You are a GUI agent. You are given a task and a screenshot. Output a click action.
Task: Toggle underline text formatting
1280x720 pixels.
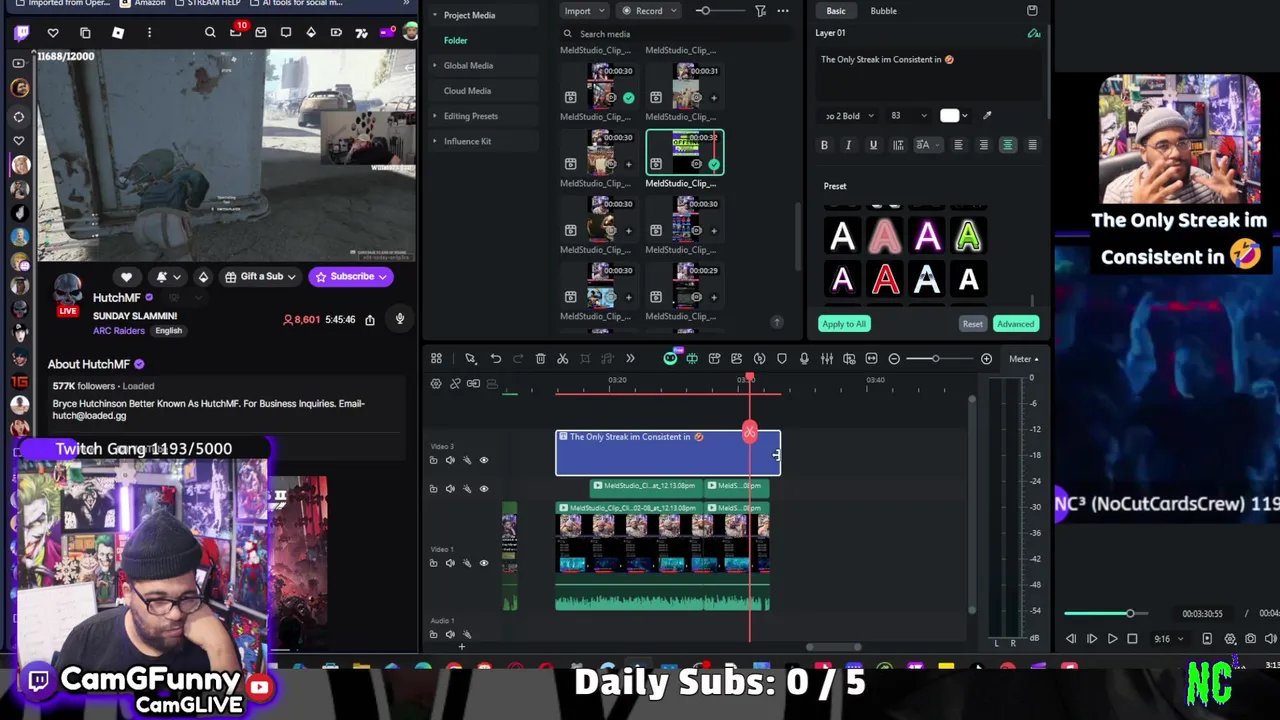[x=873, y=145]
